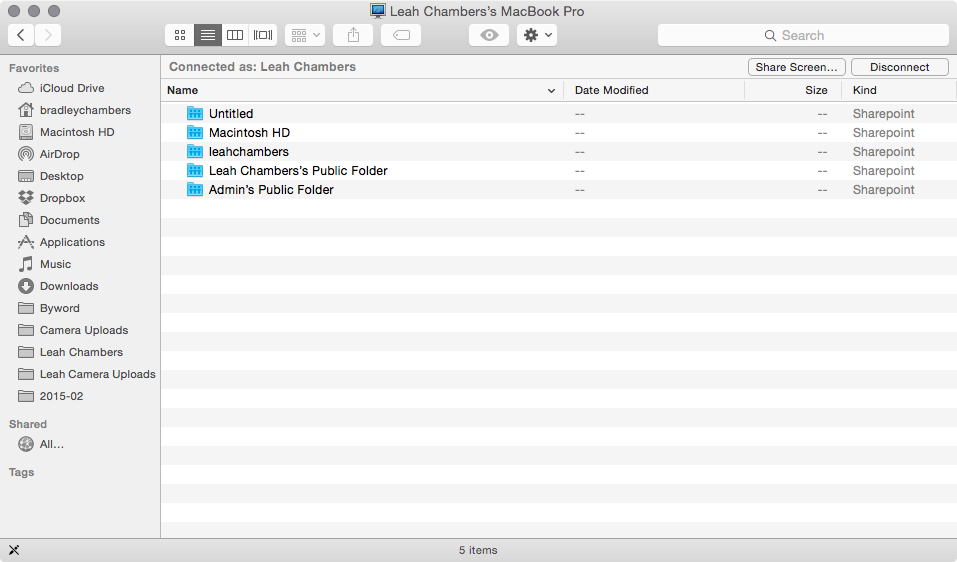Click the Share toolbar button
The width and height of the screenshot is (957, 562).
coord(353,35)
